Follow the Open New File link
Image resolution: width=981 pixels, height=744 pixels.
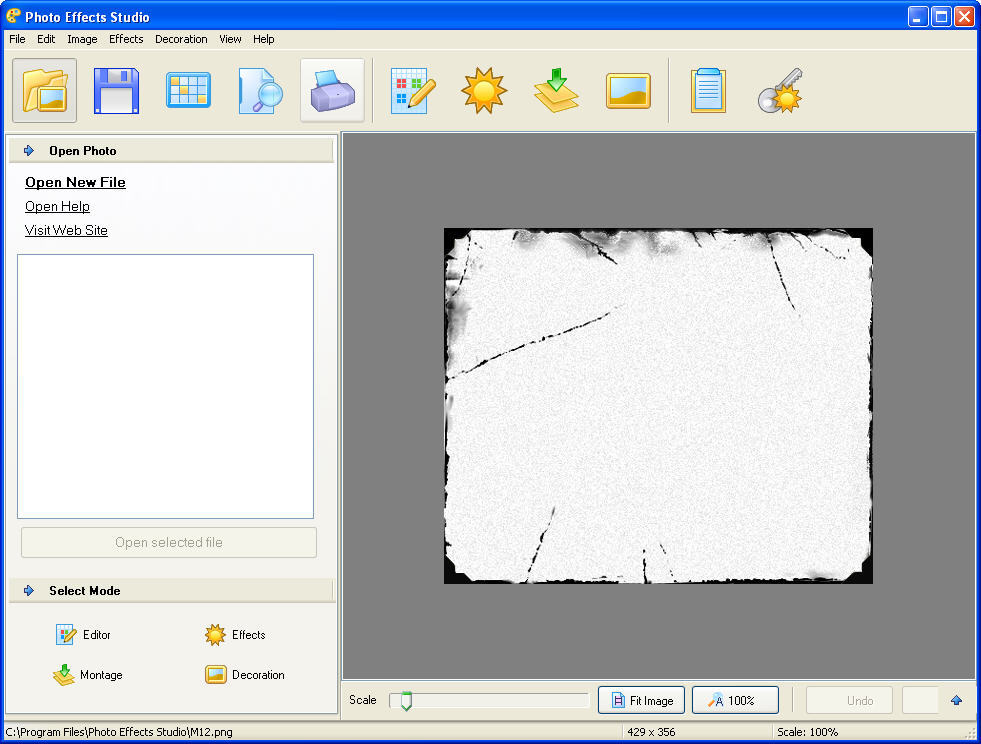click(75, 182)
